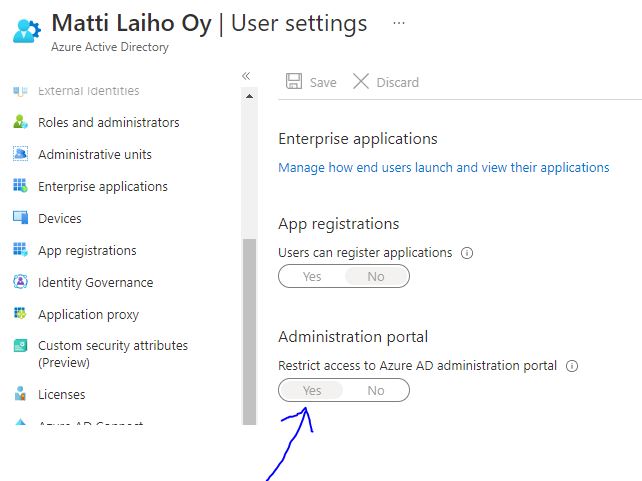Image resolution: width=642 pixels, height=481 pixels.
Task: Open App registrations in sidebar
Action: point(87,251)
